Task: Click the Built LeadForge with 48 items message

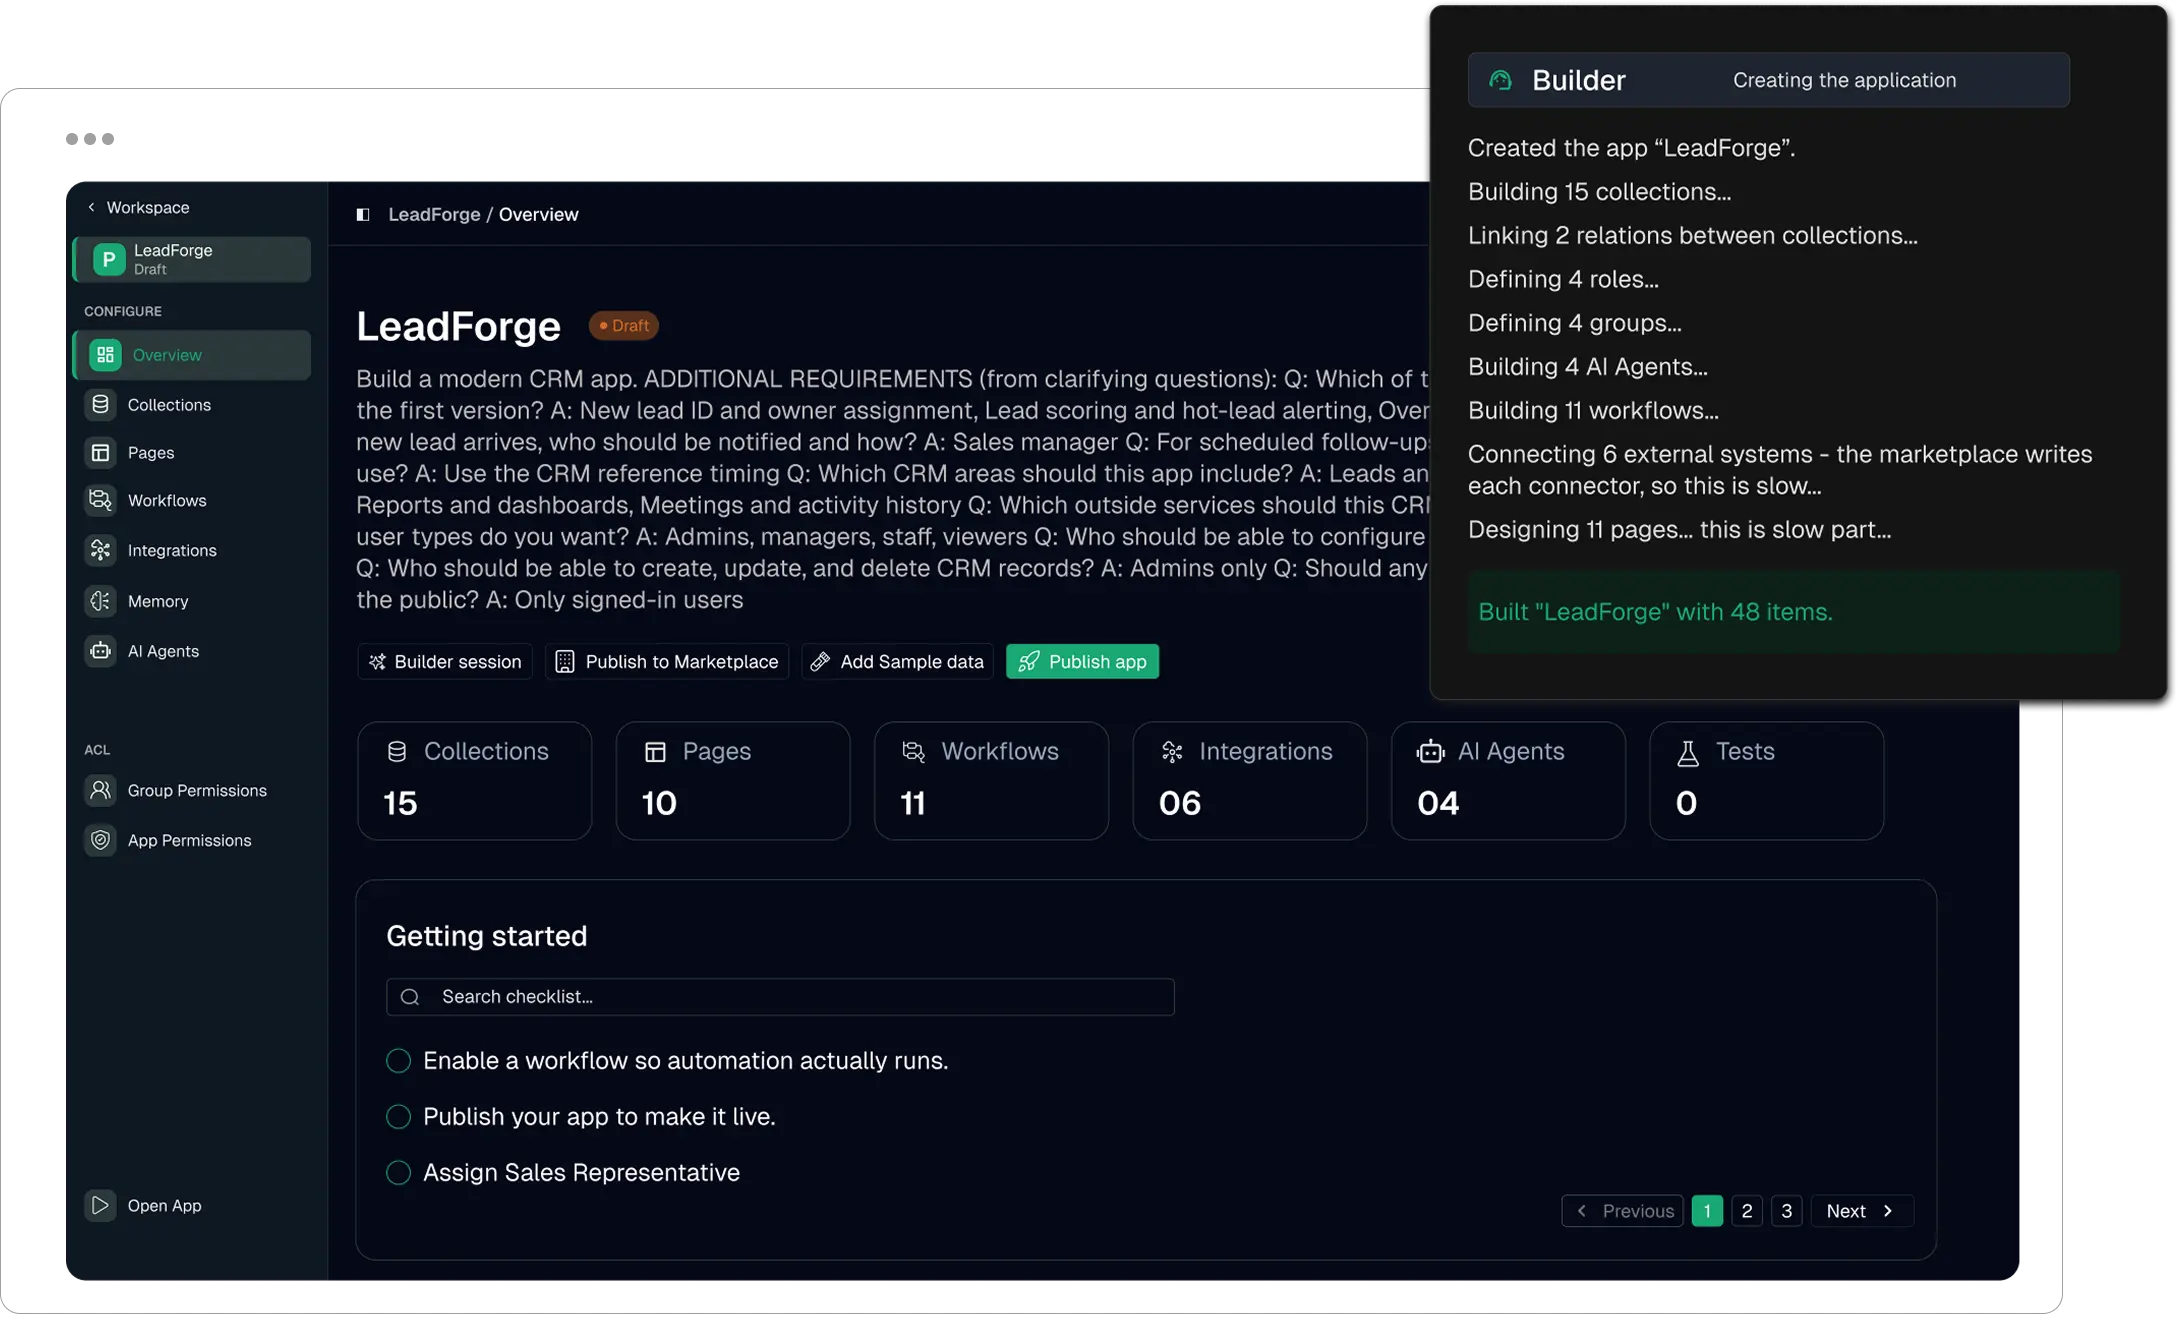Action: tap(1792, 612)
